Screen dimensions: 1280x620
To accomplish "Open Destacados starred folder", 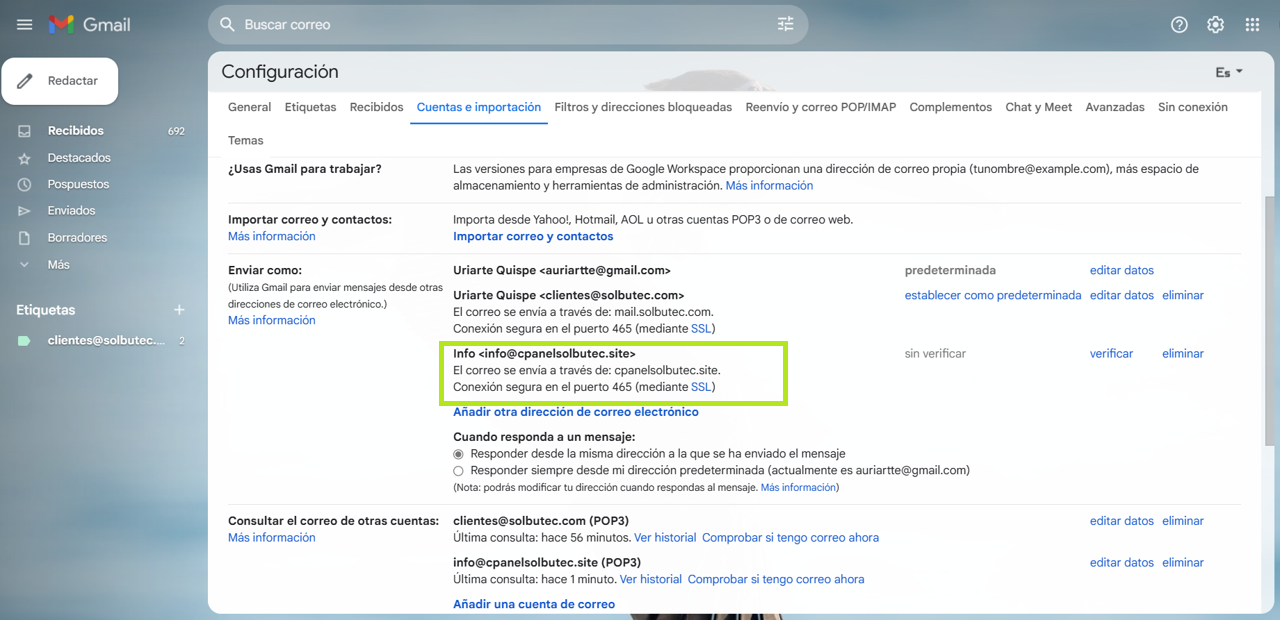I will tap(78, 158).
